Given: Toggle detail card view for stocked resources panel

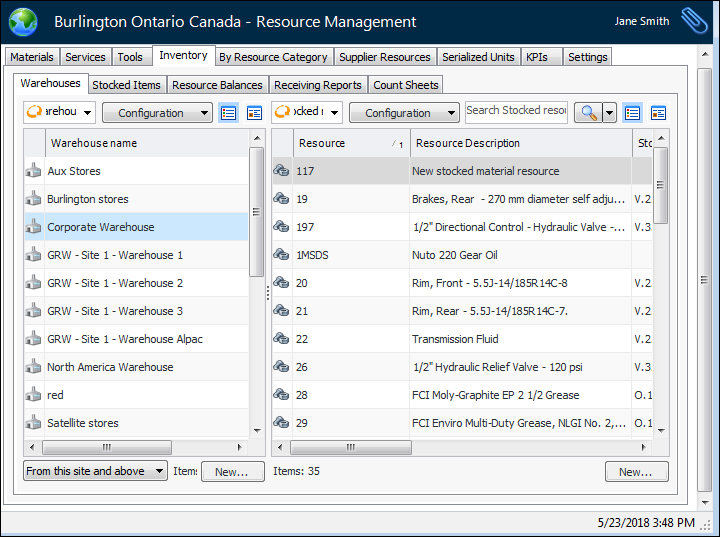Looking at the screenshot, I should pos(658,113).
